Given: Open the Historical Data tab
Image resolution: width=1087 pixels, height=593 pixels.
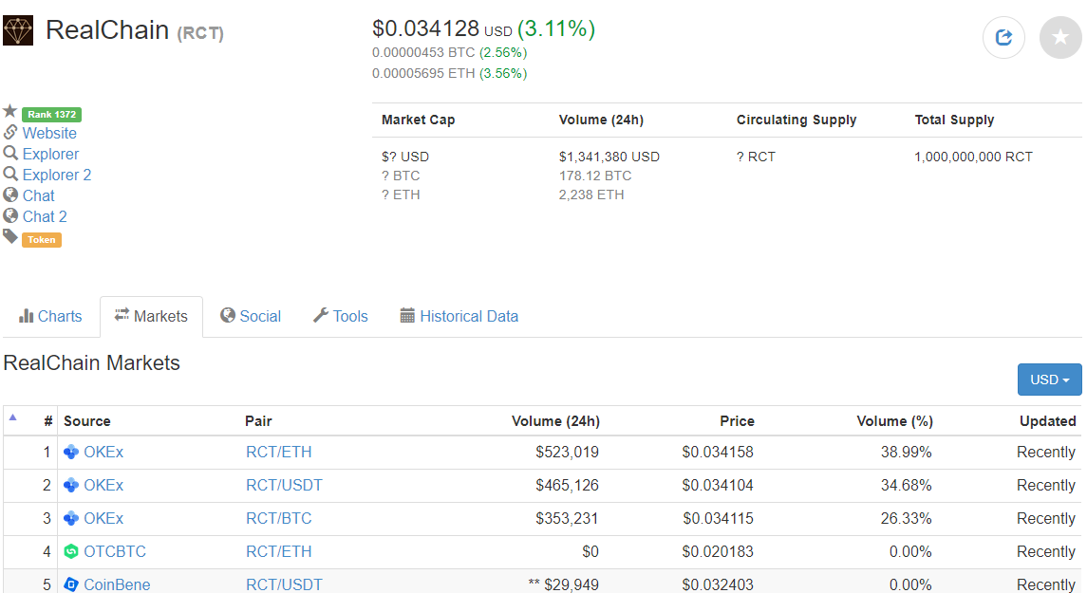Looking at the screenshot, I should pyautogui.click(x=459, y=316).
